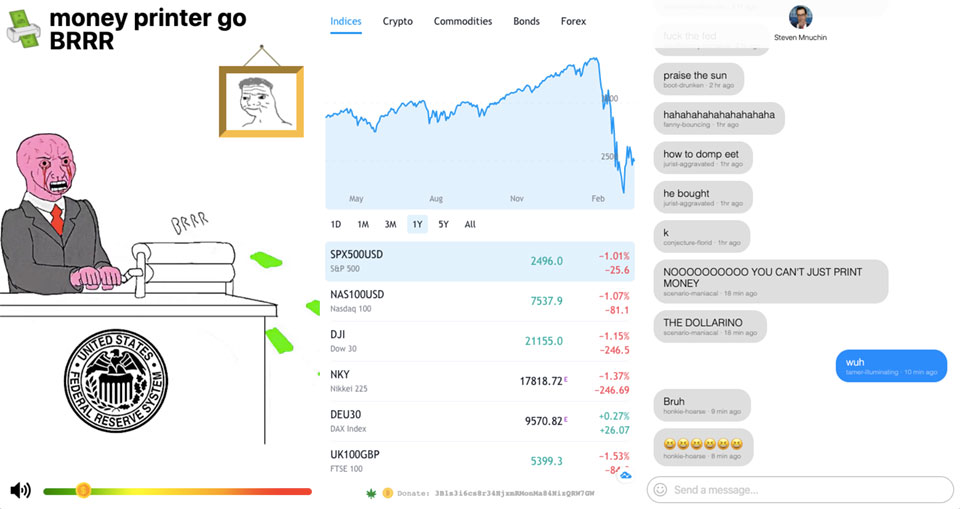Adjust the printer speed color slider
This screenshot has height=509, width=960.
84,491
